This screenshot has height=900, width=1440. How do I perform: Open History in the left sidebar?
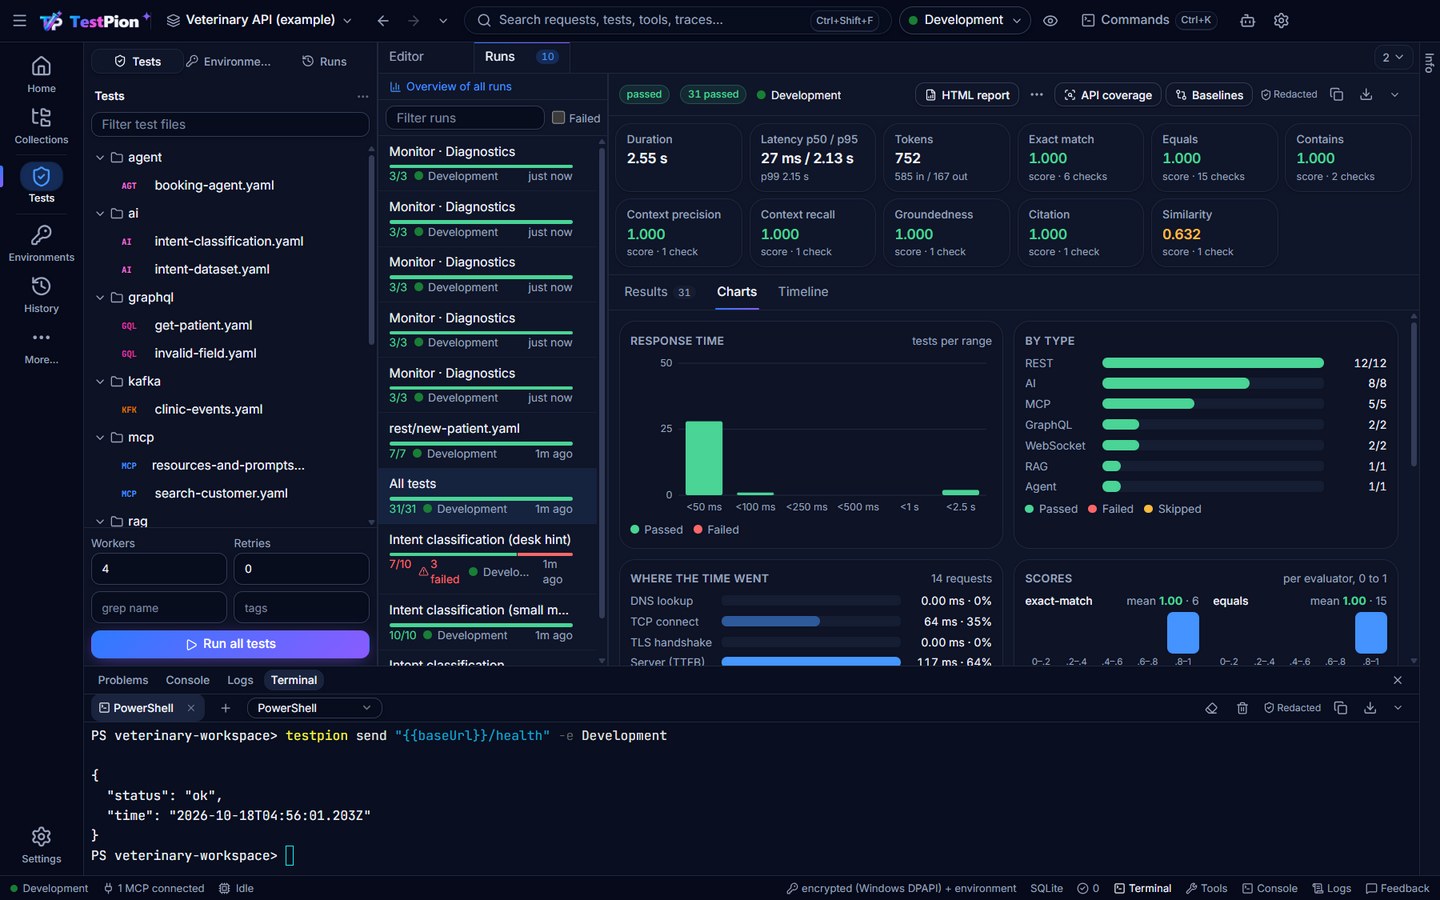click(41, 295)
